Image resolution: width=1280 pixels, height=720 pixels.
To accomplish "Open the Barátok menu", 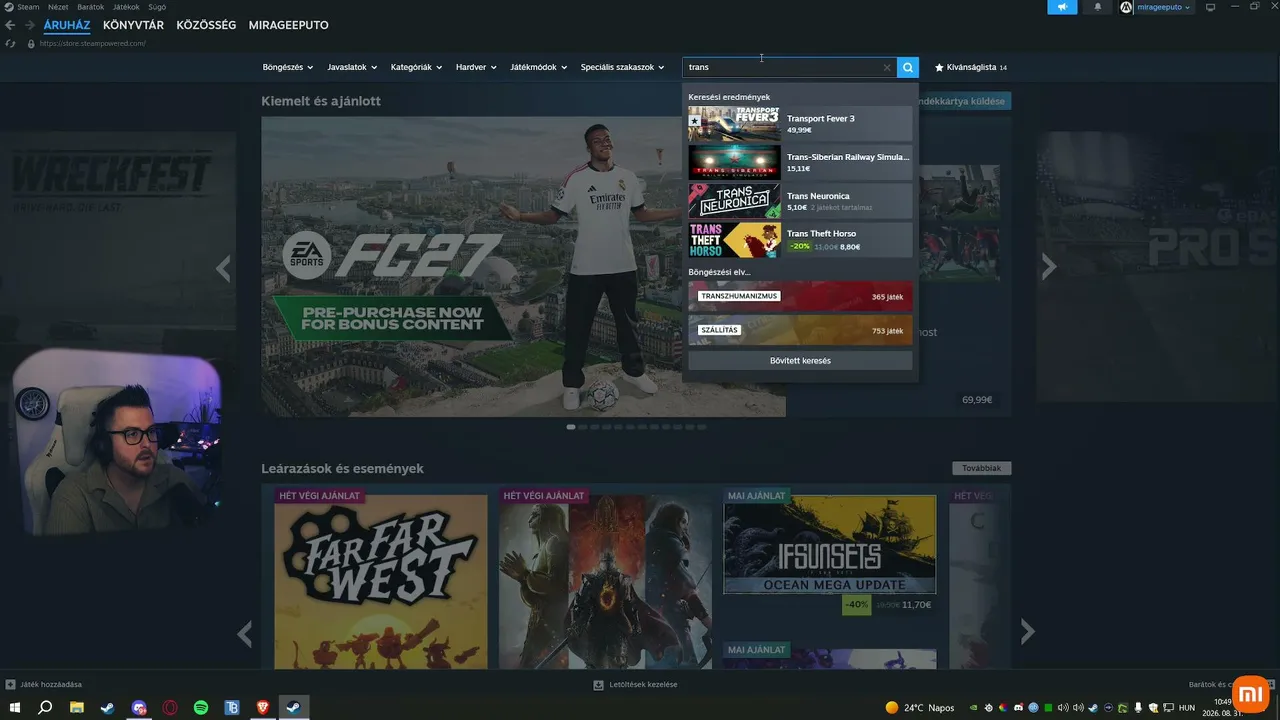I will click(91, 7).
